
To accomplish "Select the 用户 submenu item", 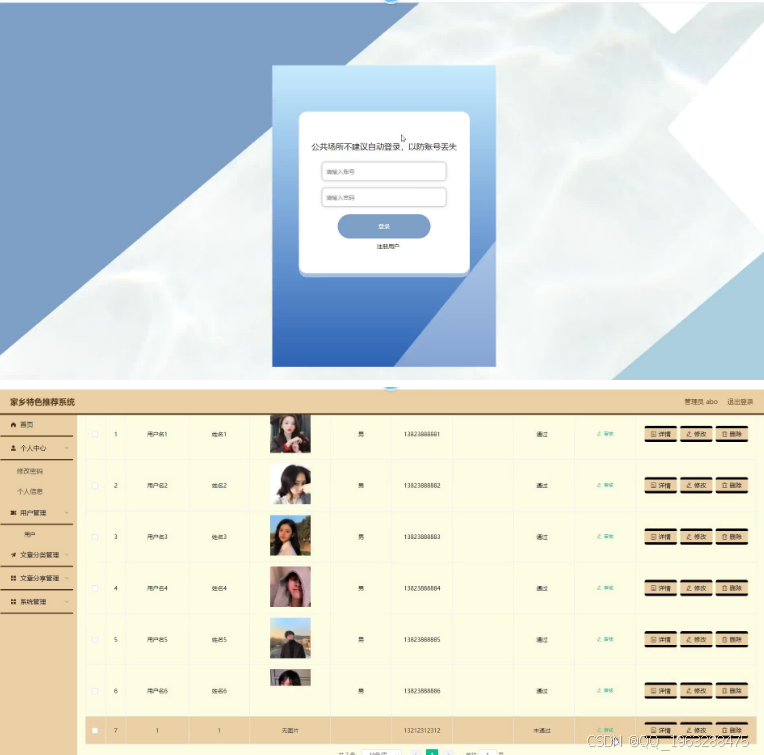I will tap(30, 534).
